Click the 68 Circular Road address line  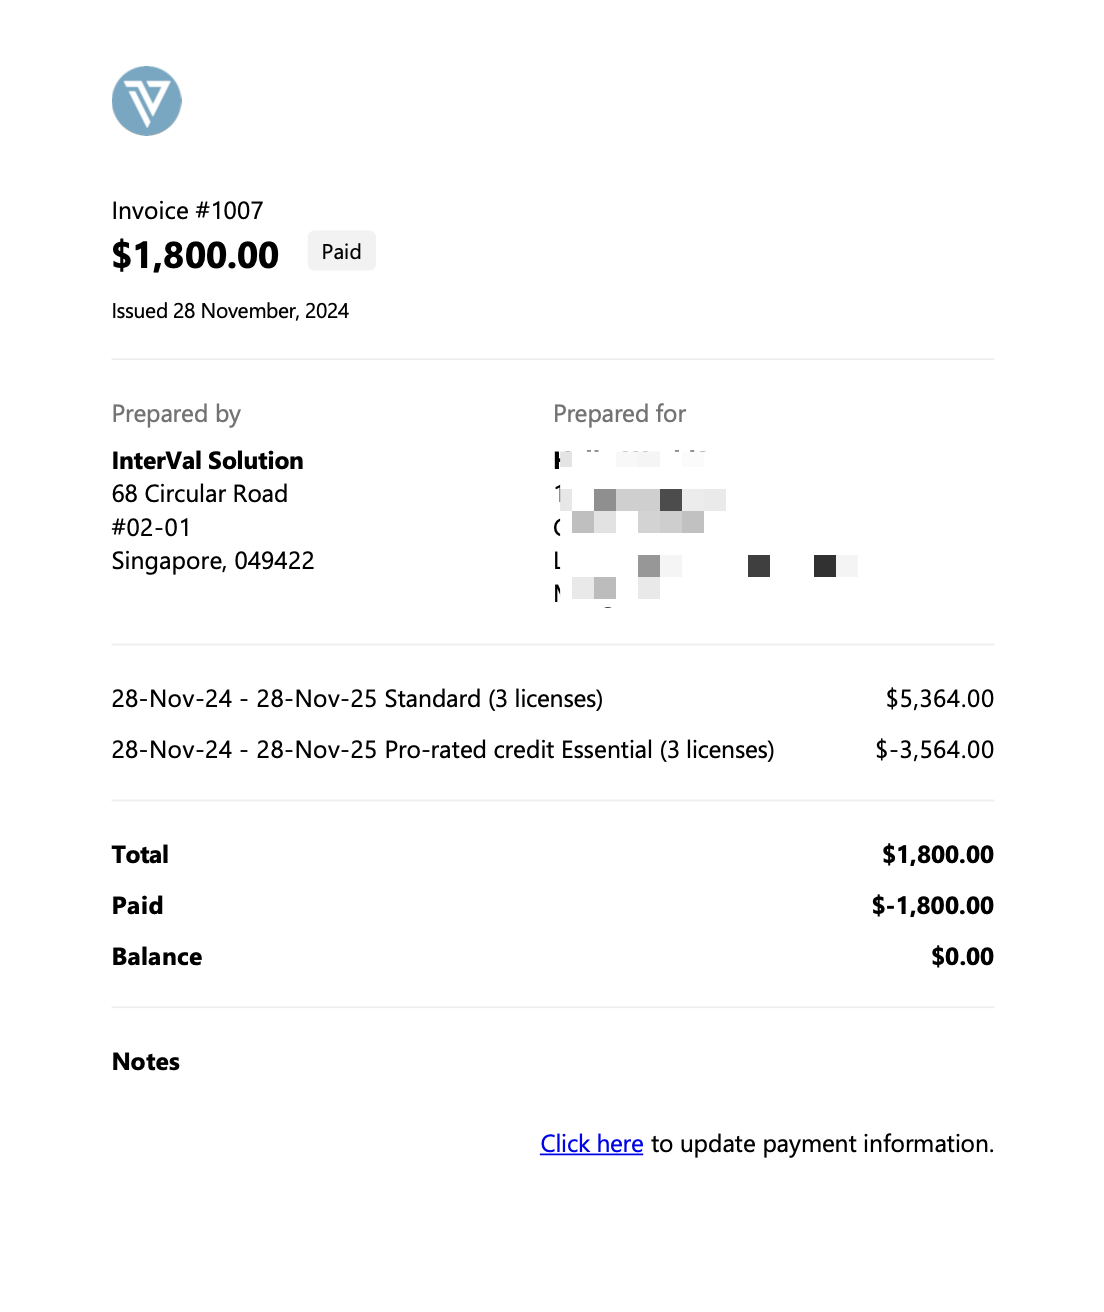[200, 494]
